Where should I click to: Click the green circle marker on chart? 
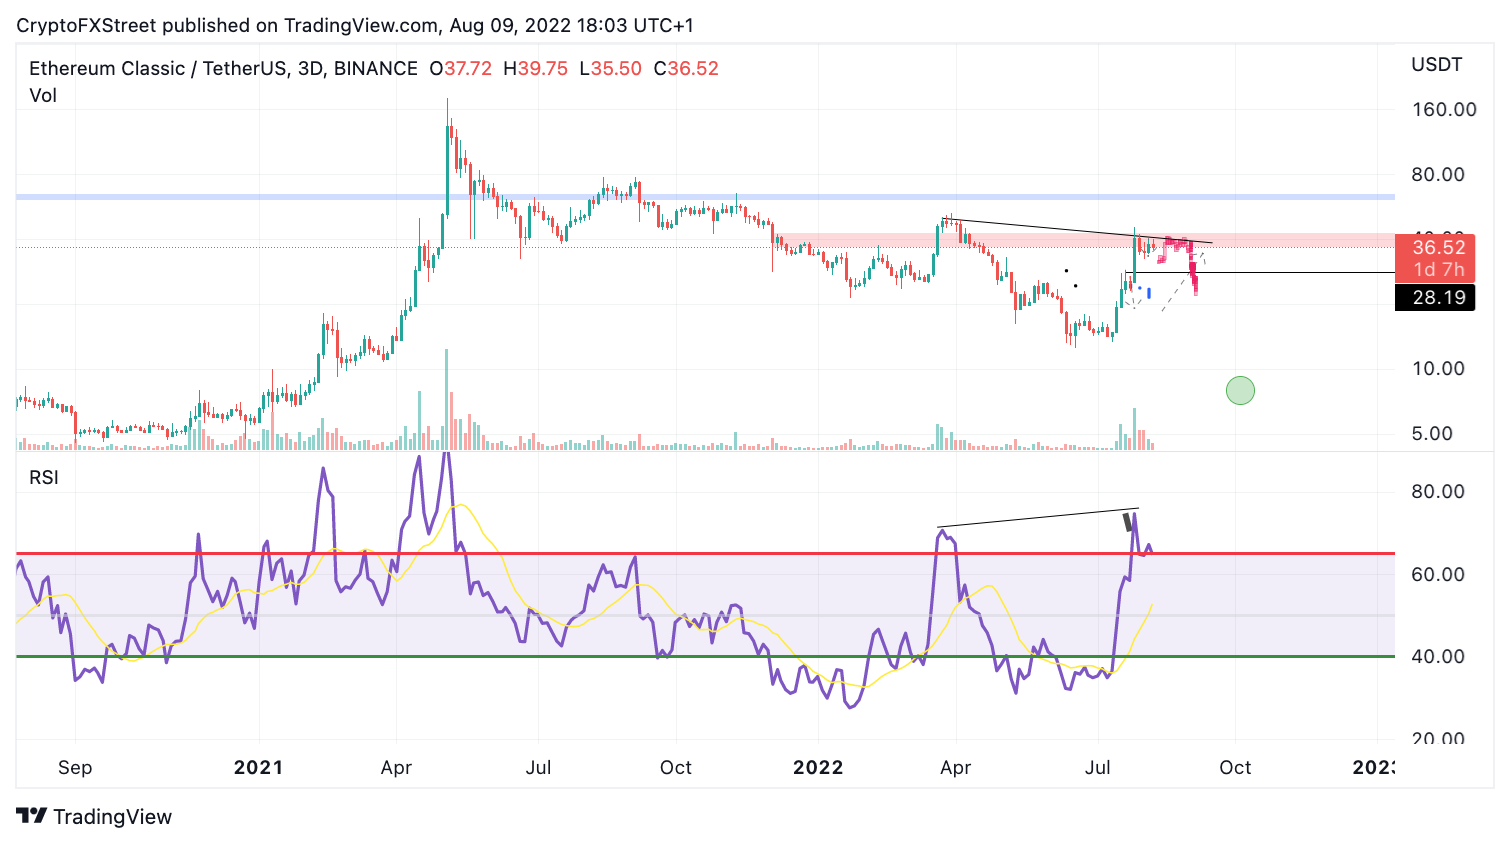(1240, 390)
